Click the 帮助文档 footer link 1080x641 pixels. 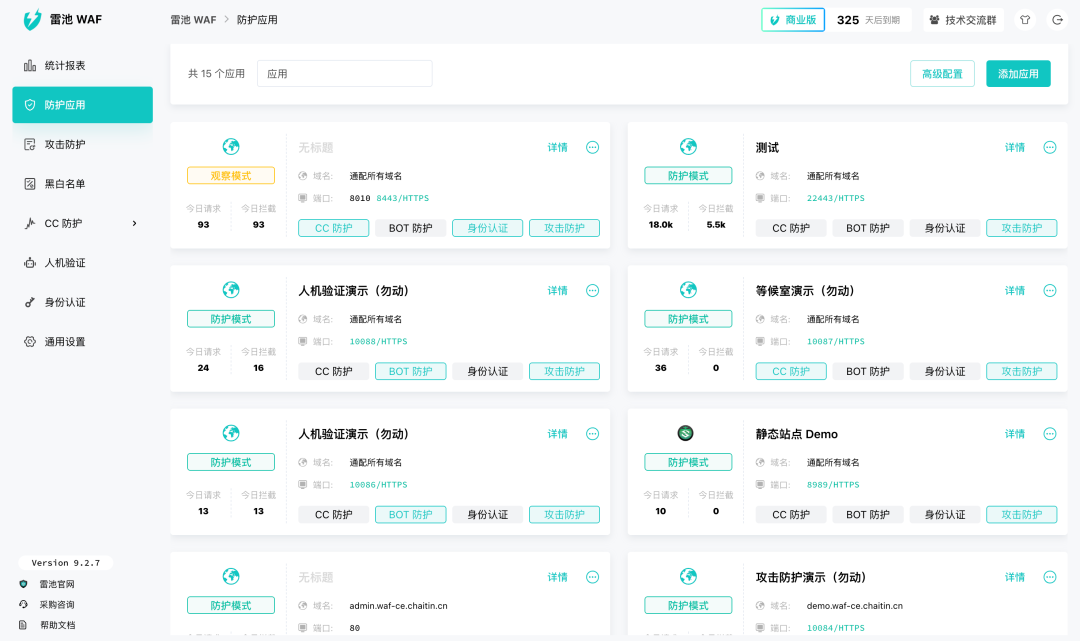(x=57, y=625)
